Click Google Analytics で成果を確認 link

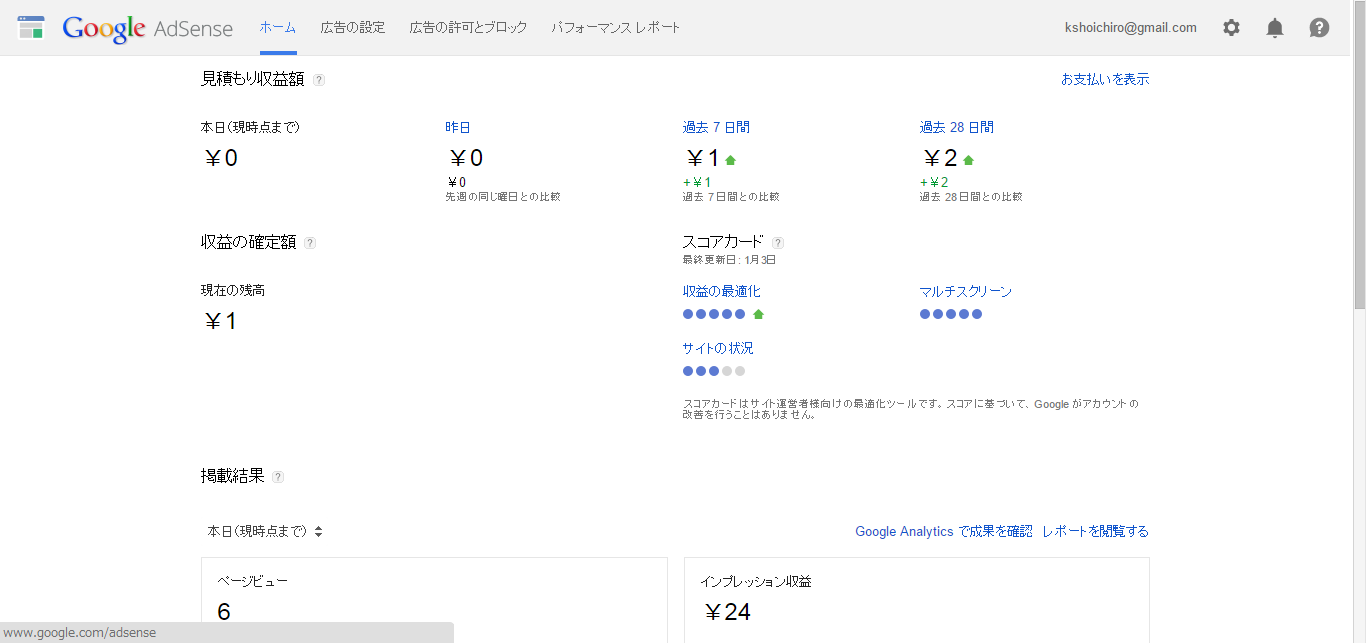(944, 531)
